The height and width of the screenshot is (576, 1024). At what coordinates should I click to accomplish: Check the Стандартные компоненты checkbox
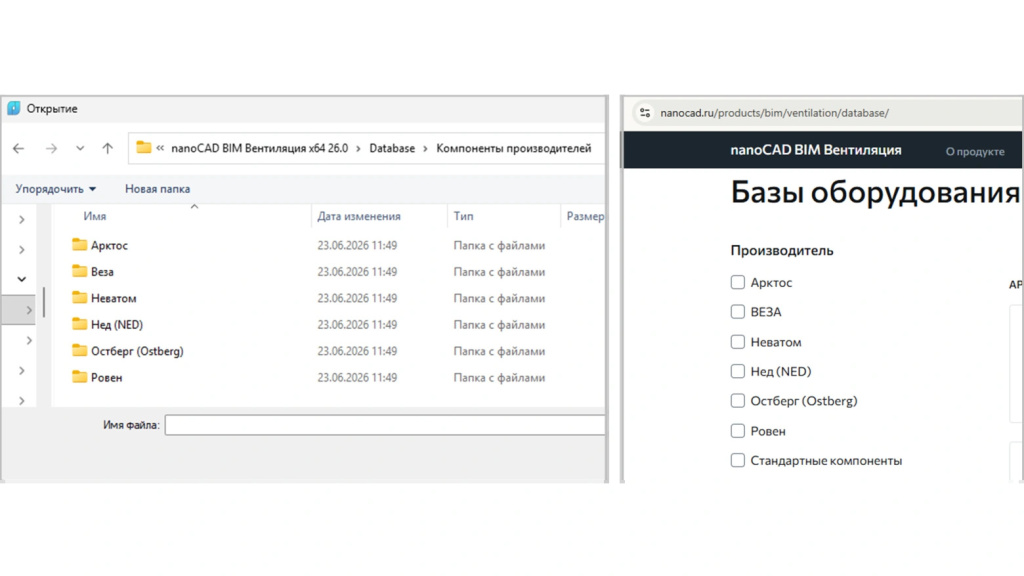737,460
